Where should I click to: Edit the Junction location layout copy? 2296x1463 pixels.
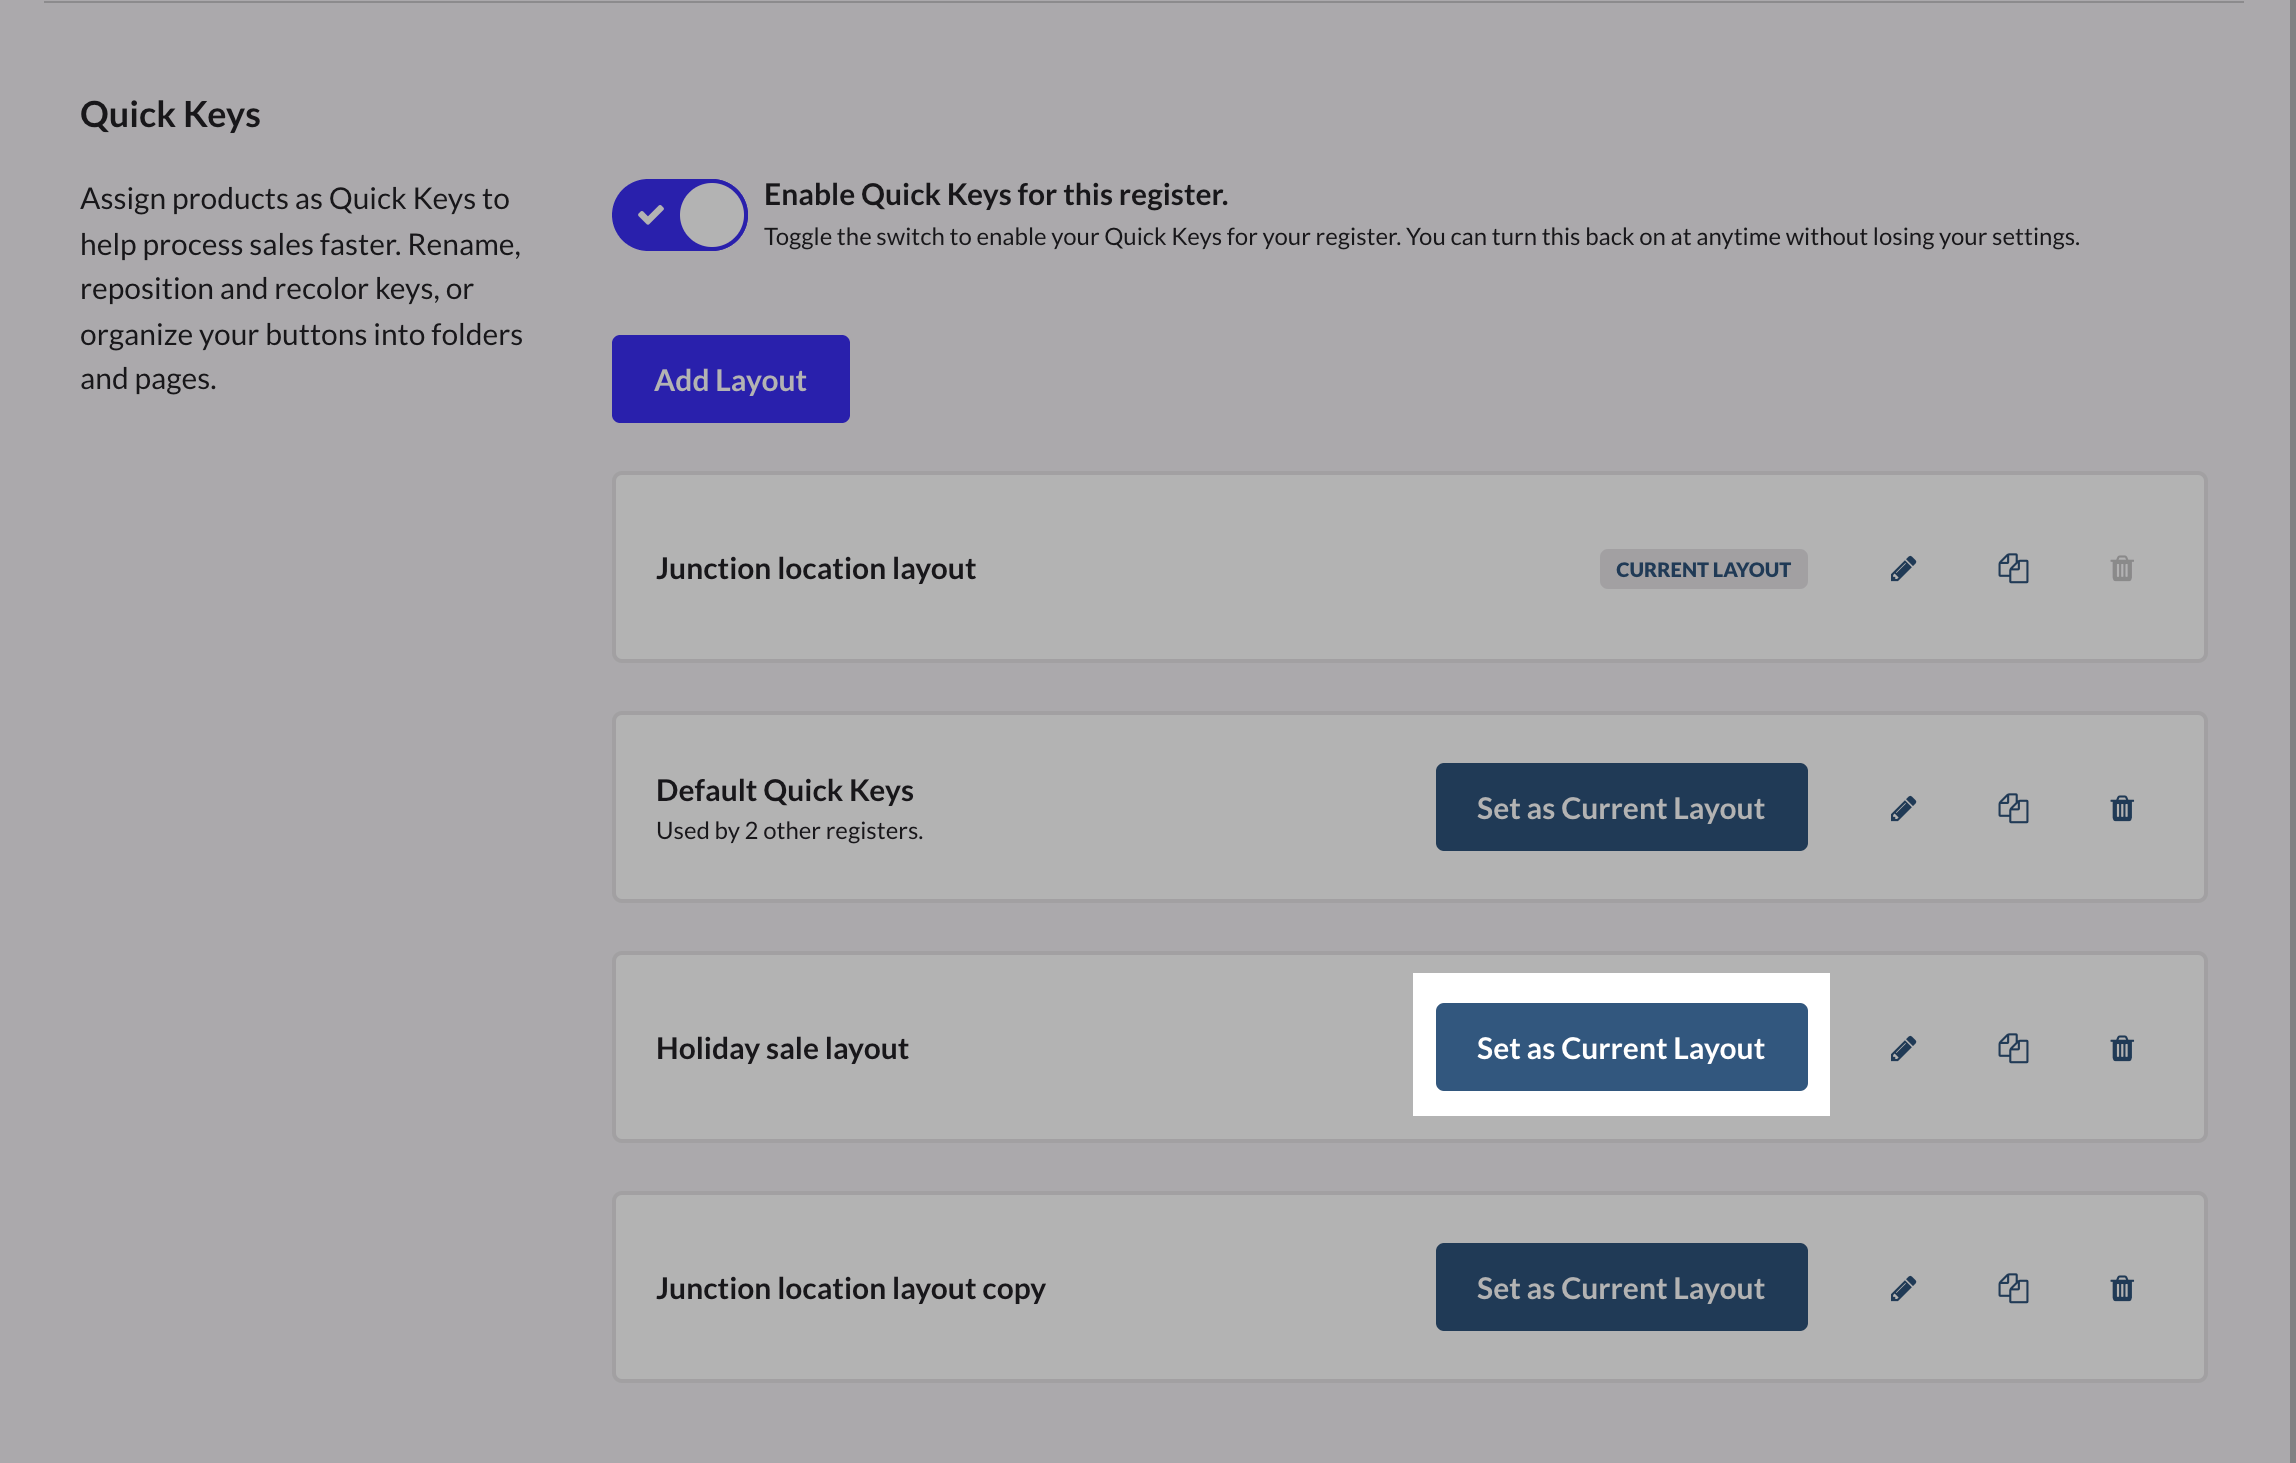[1903, 1288]
